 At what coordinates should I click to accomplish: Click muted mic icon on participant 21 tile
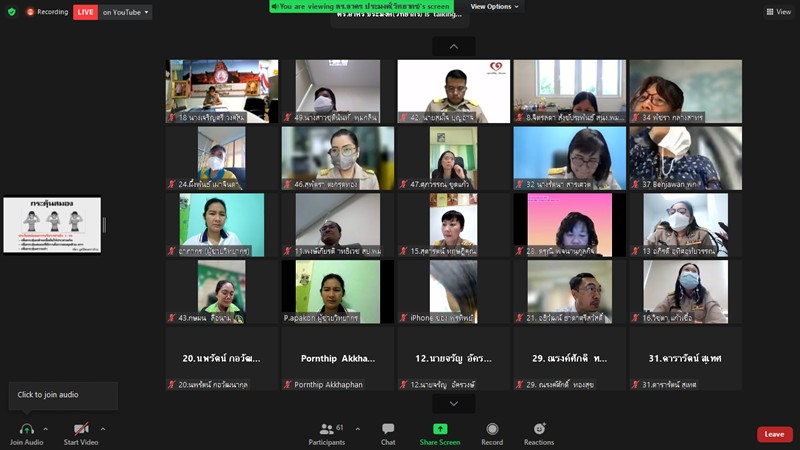(x=520, y=318)
